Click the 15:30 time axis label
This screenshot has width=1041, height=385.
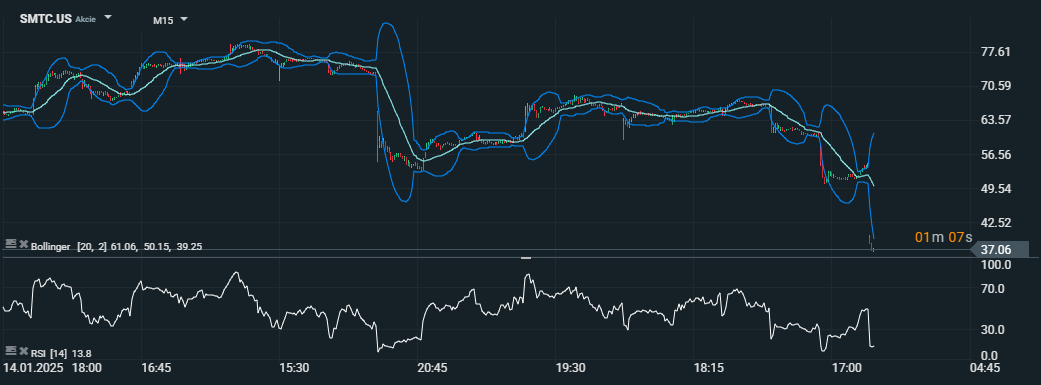point(295,368)
